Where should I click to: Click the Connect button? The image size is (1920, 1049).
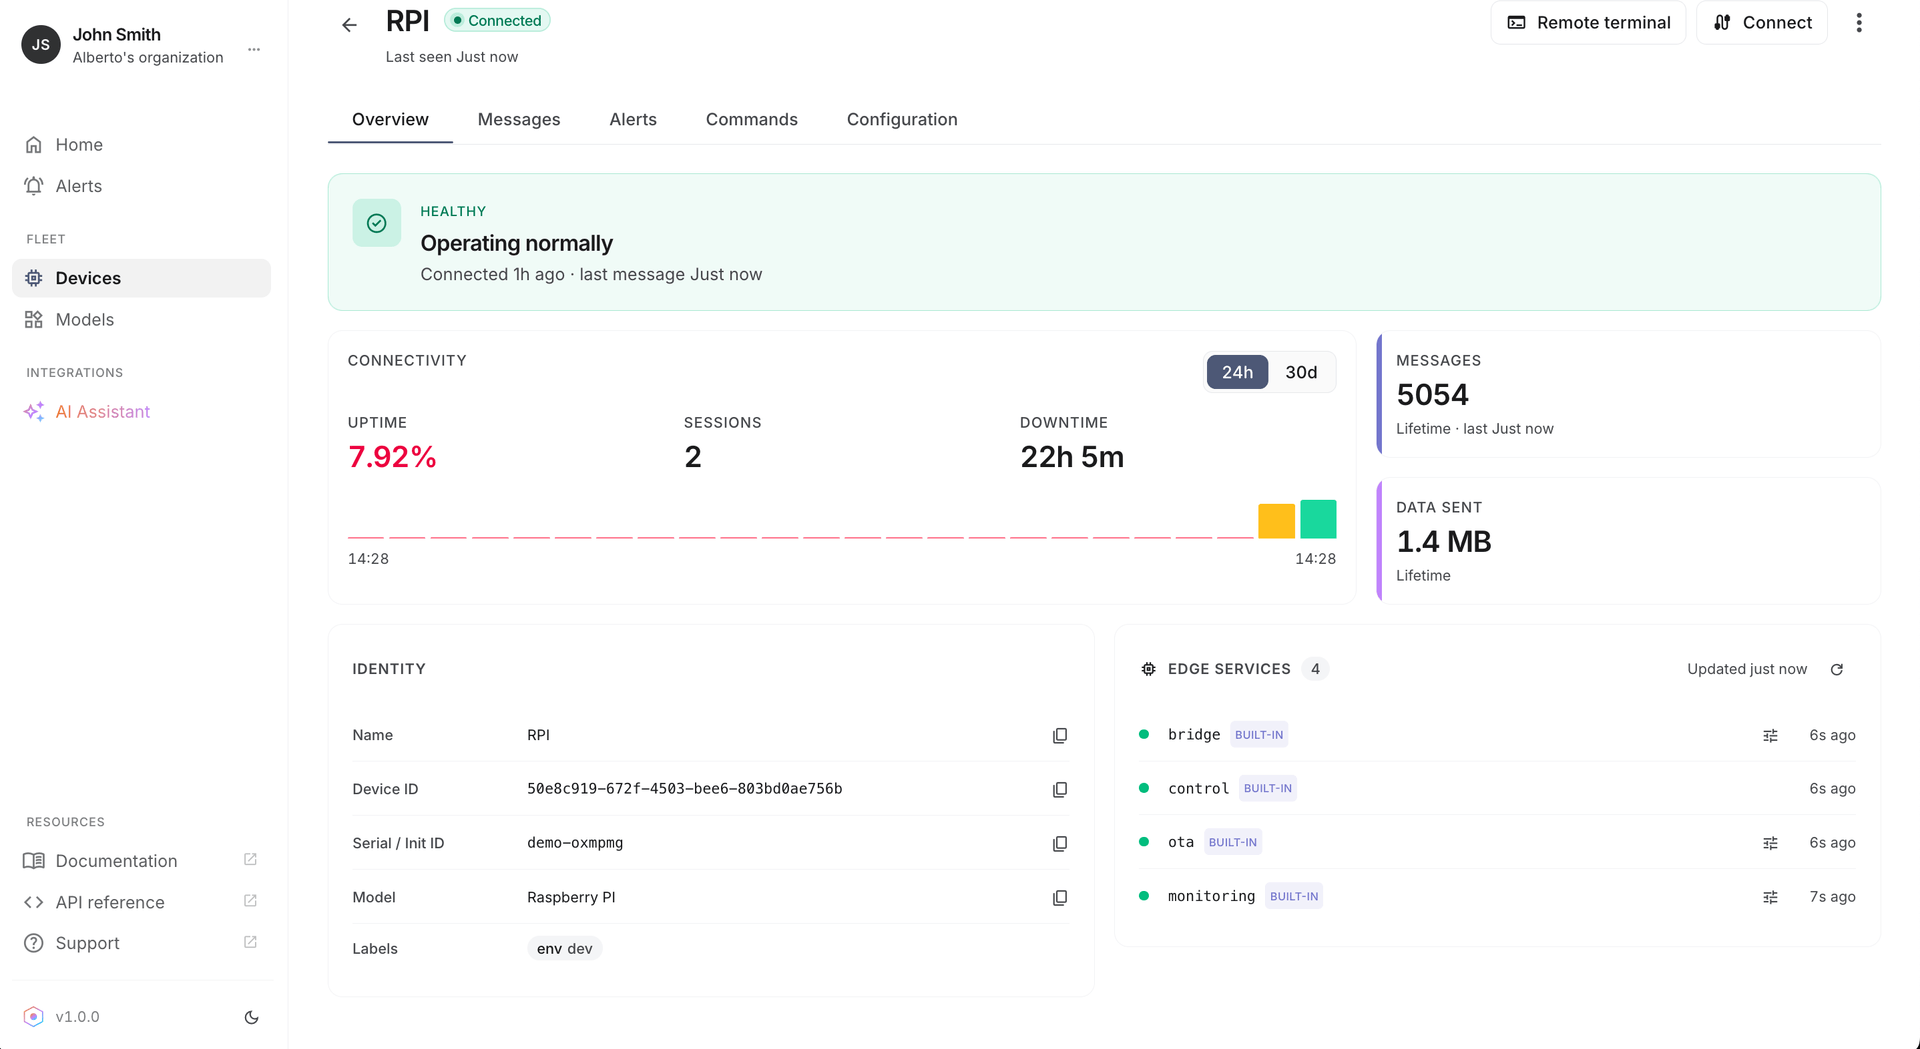tap(1762, 23)
